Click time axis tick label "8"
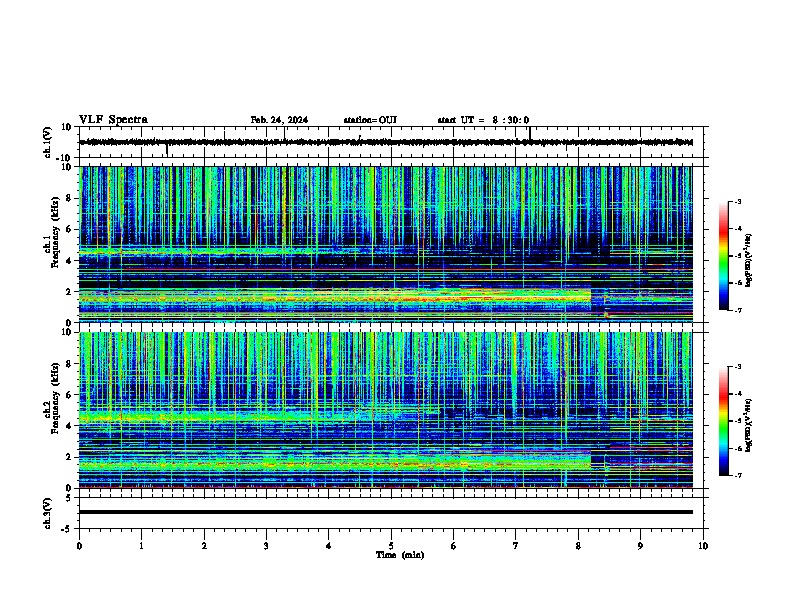792x612 pixels. 578,546
